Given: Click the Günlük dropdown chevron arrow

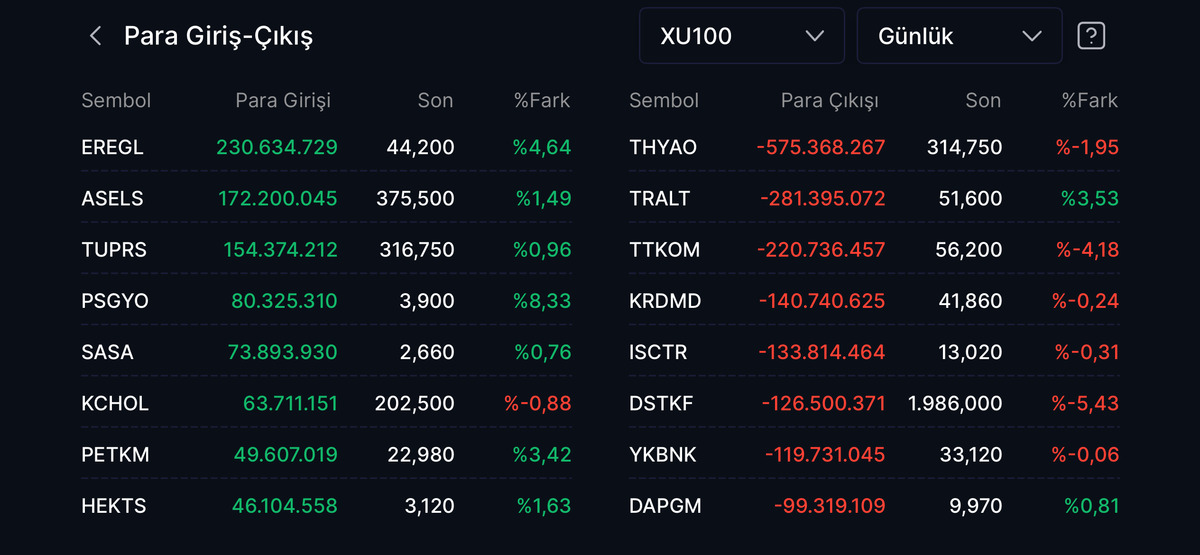Looking at the screenshot, I should 1032,36.
